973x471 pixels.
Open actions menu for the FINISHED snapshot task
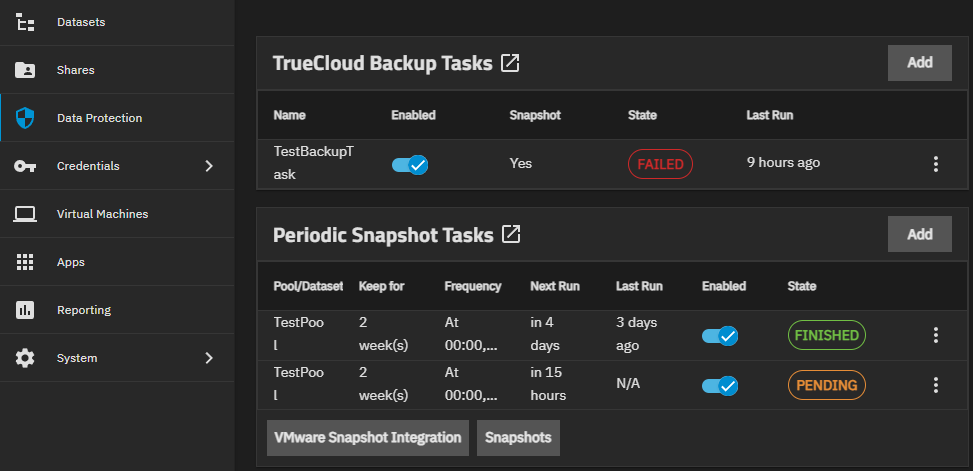tap(936, 336)
